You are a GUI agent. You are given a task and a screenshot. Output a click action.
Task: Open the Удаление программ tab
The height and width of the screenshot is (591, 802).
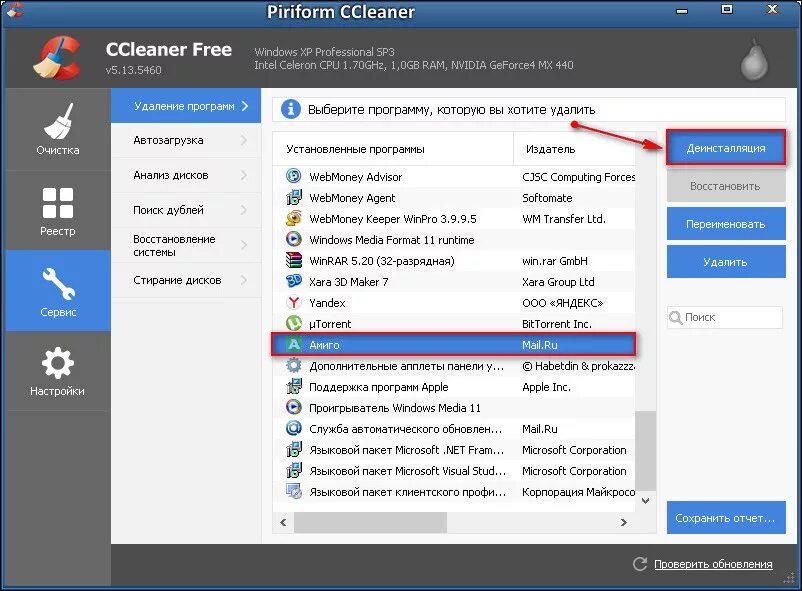point(186,106)
